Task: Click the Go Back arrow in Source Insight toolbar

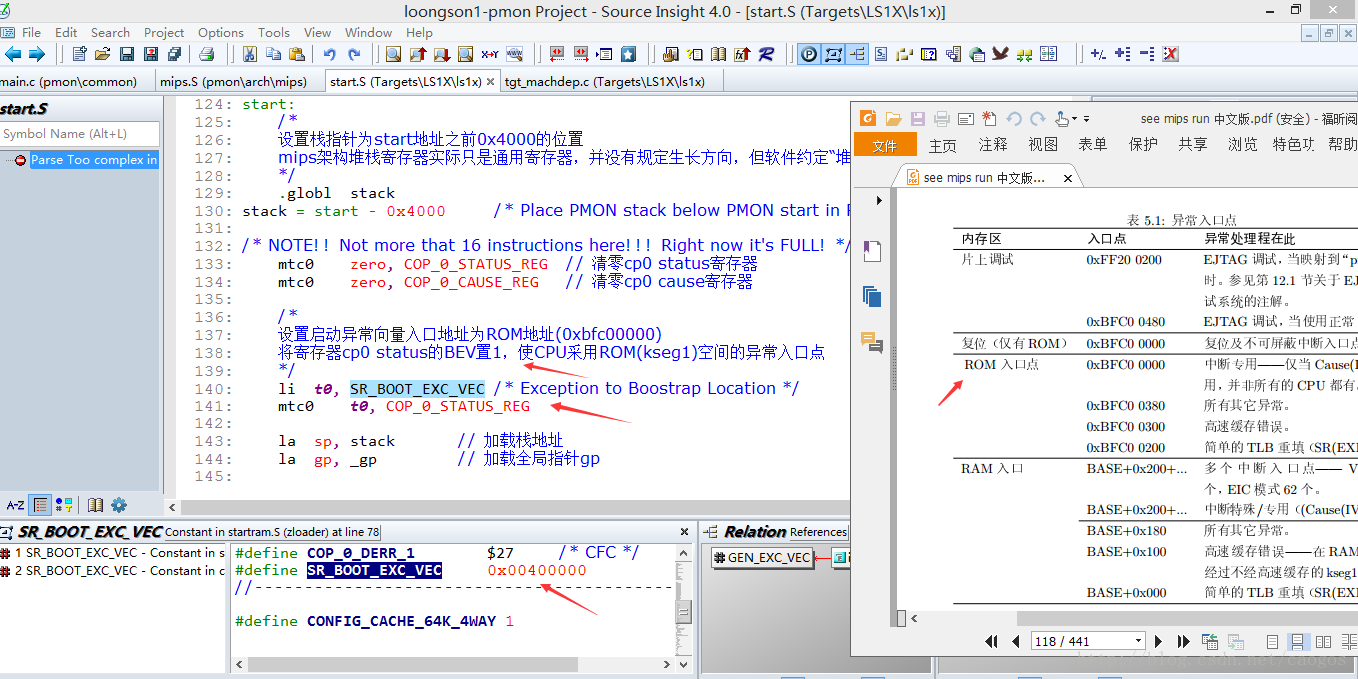Action: coord(13,54)
